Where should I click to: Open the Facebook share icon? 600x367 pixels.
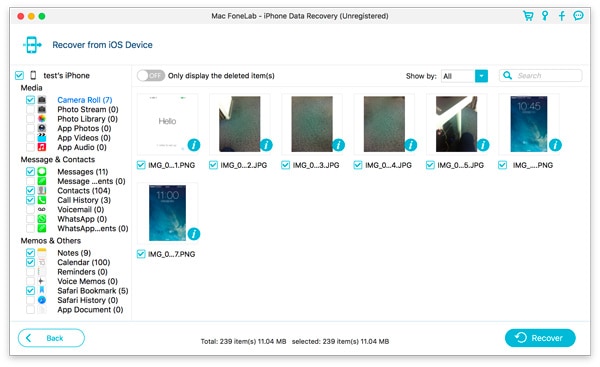562,16
